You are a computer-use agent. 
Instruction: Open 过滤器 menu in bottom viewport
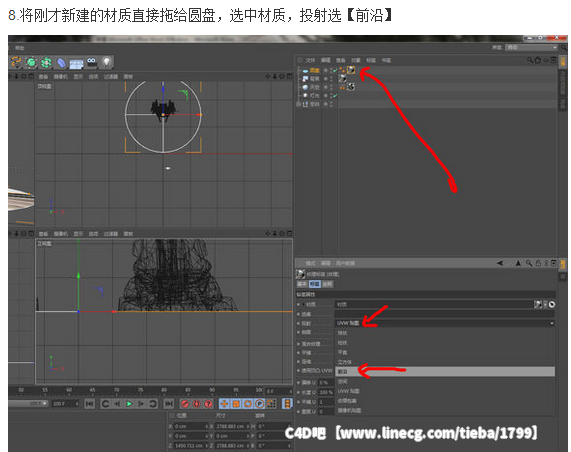click(x=111, y=233)
